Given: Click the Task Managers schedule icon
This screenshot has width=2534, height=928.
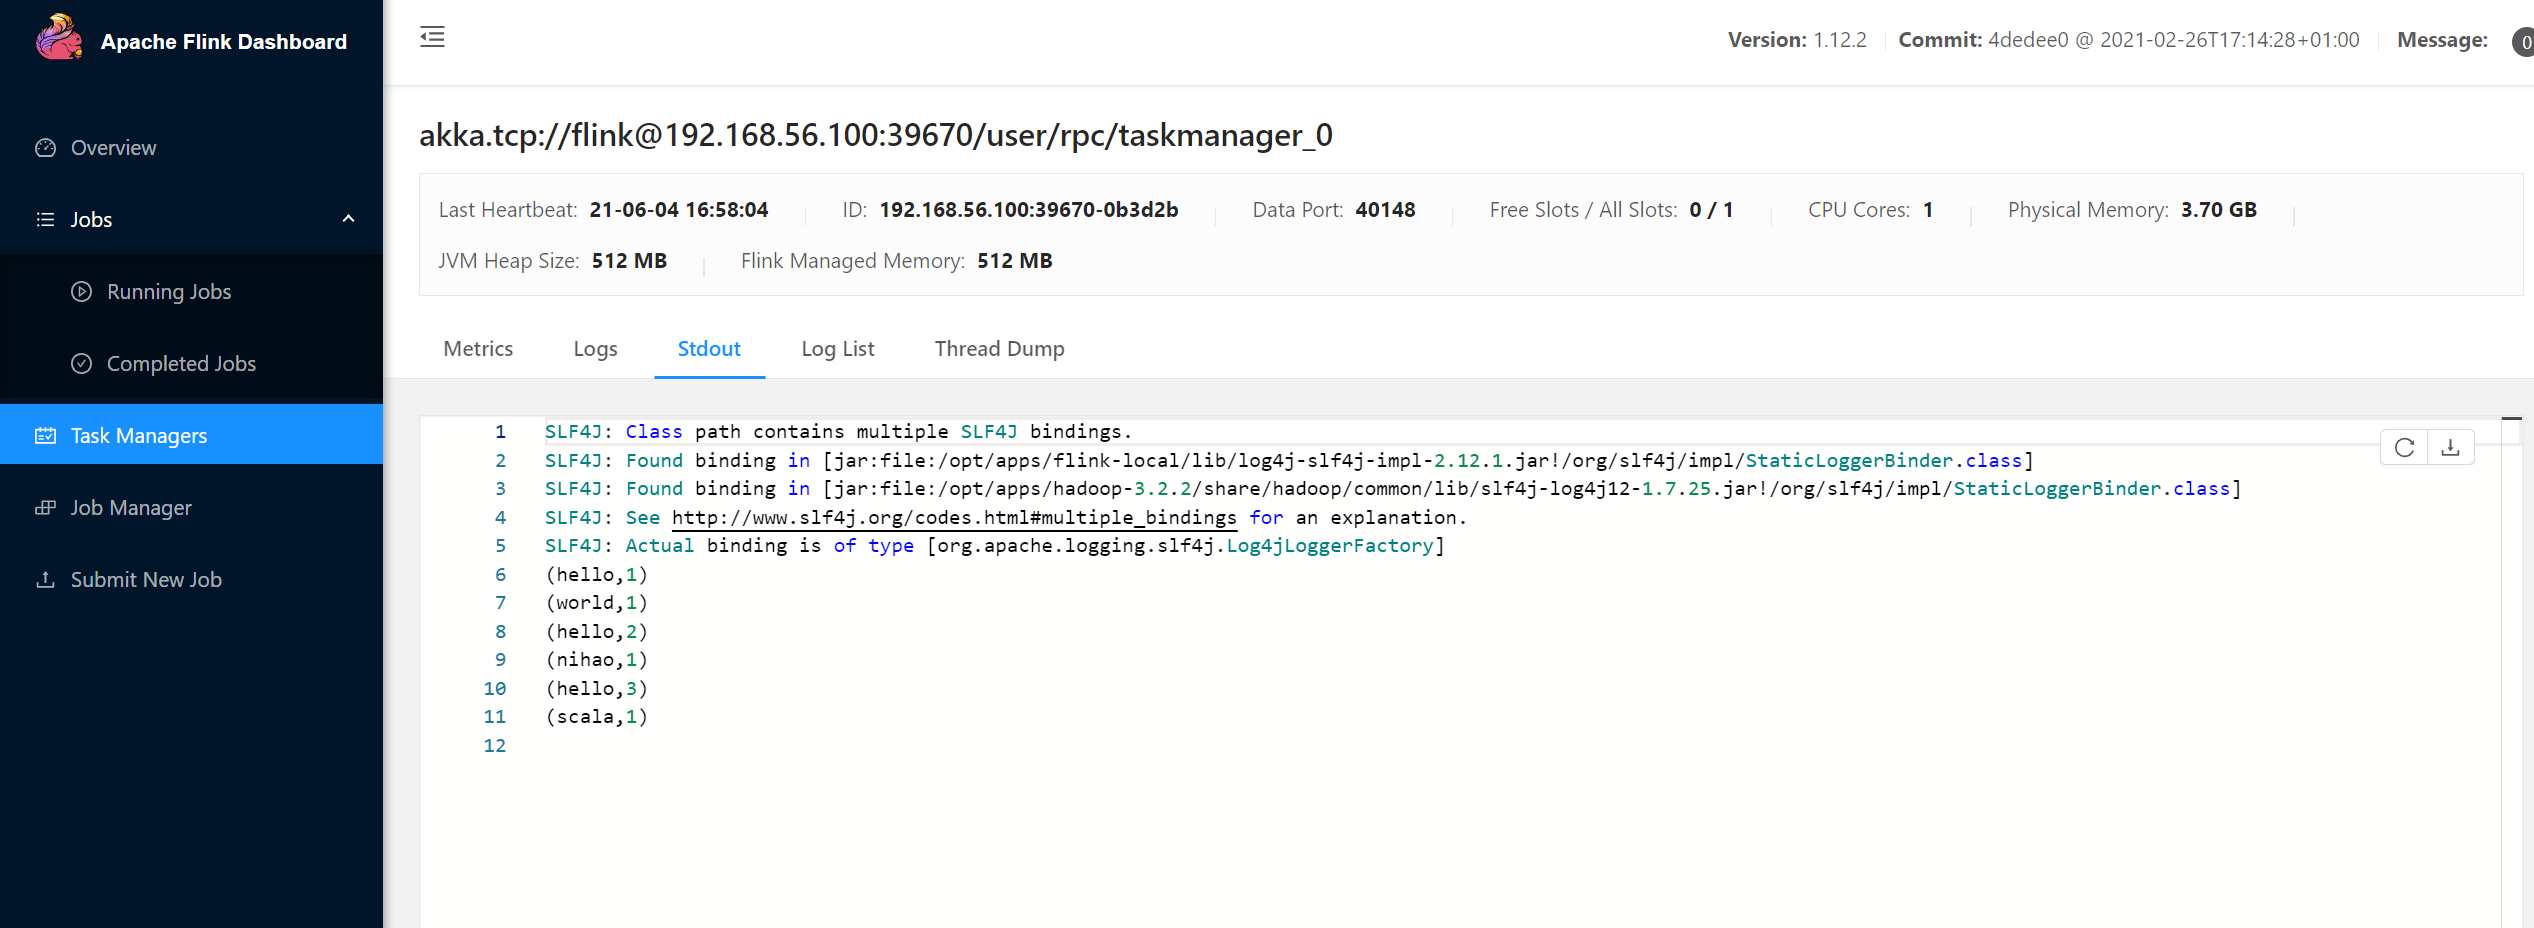Looking at the screenshot, I should [46, 436].
